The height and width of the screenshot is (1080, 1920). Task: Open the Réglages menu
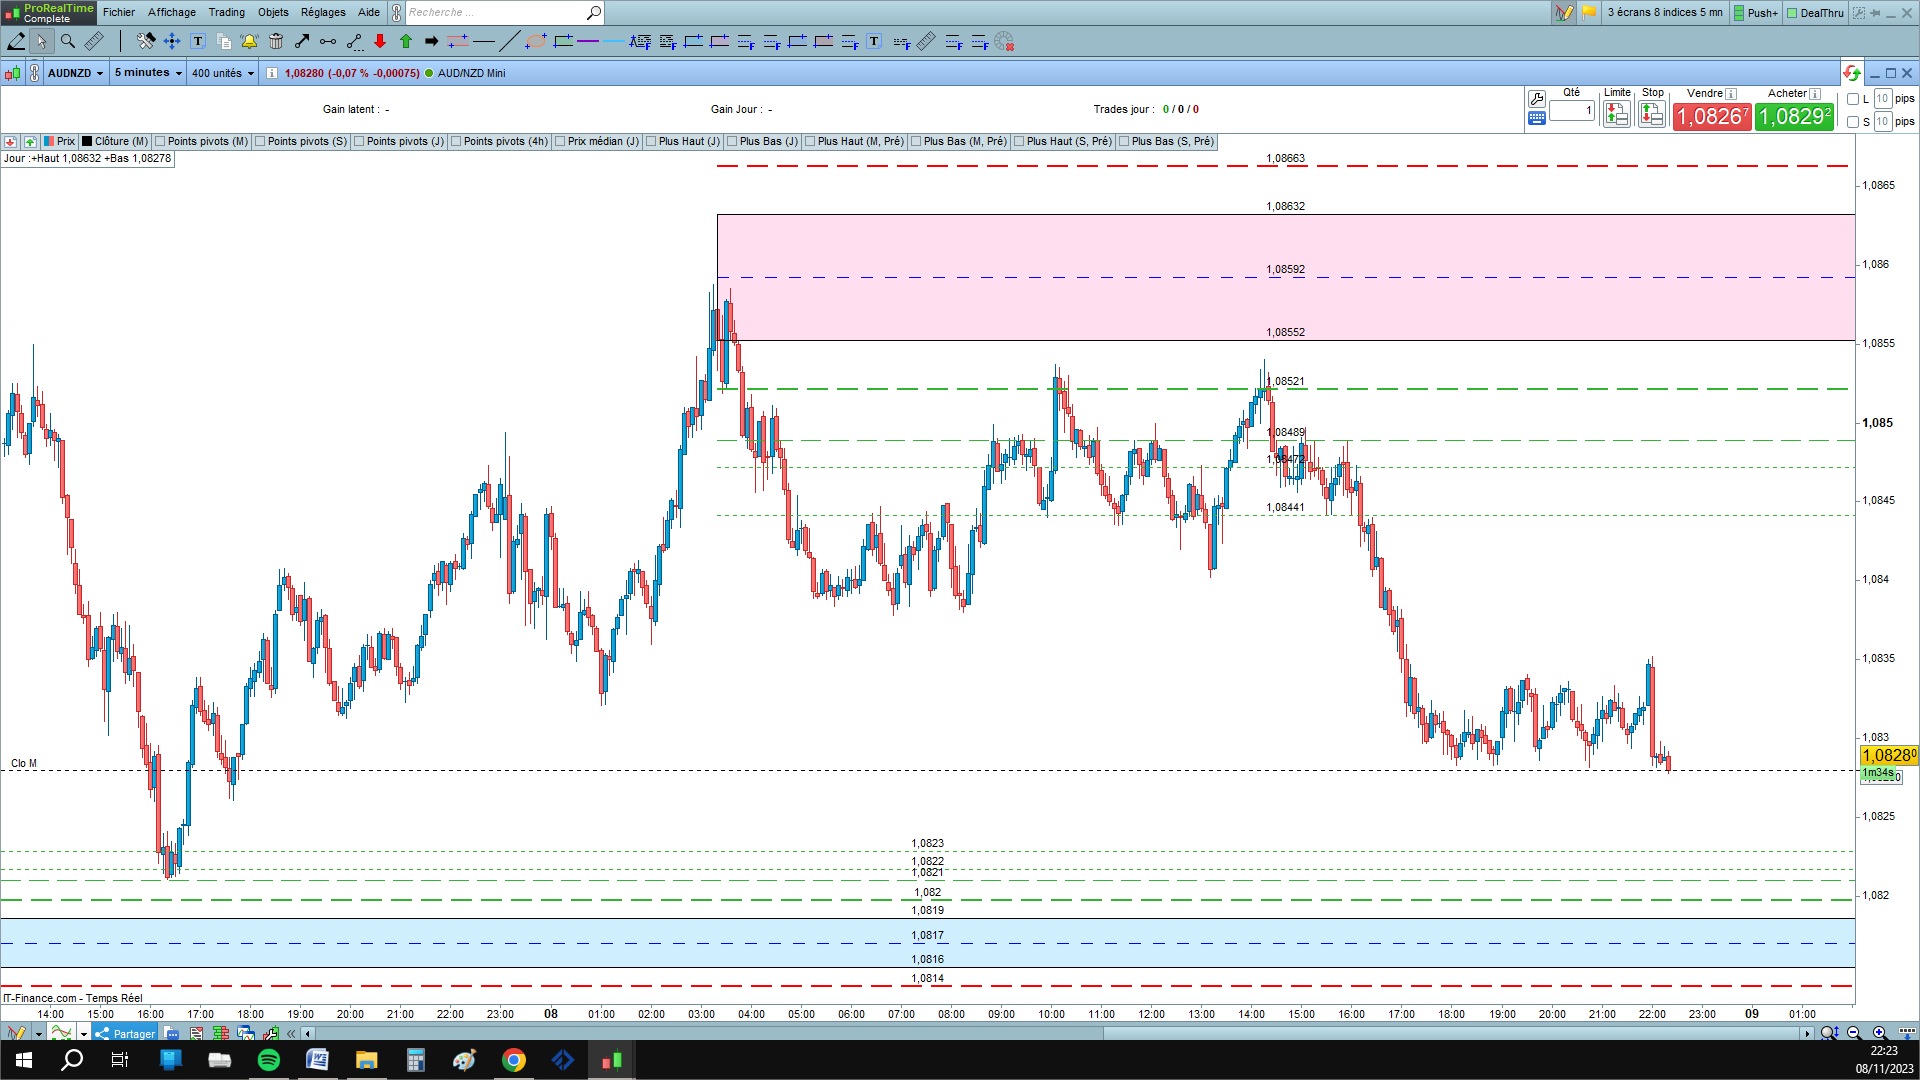pos(323,12)
